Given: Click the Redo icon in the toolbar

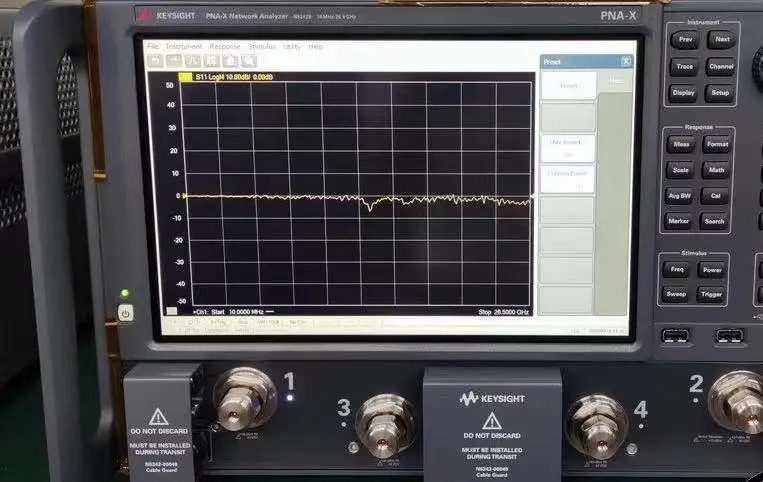Looking at the screenshot, I should (174, 61).
